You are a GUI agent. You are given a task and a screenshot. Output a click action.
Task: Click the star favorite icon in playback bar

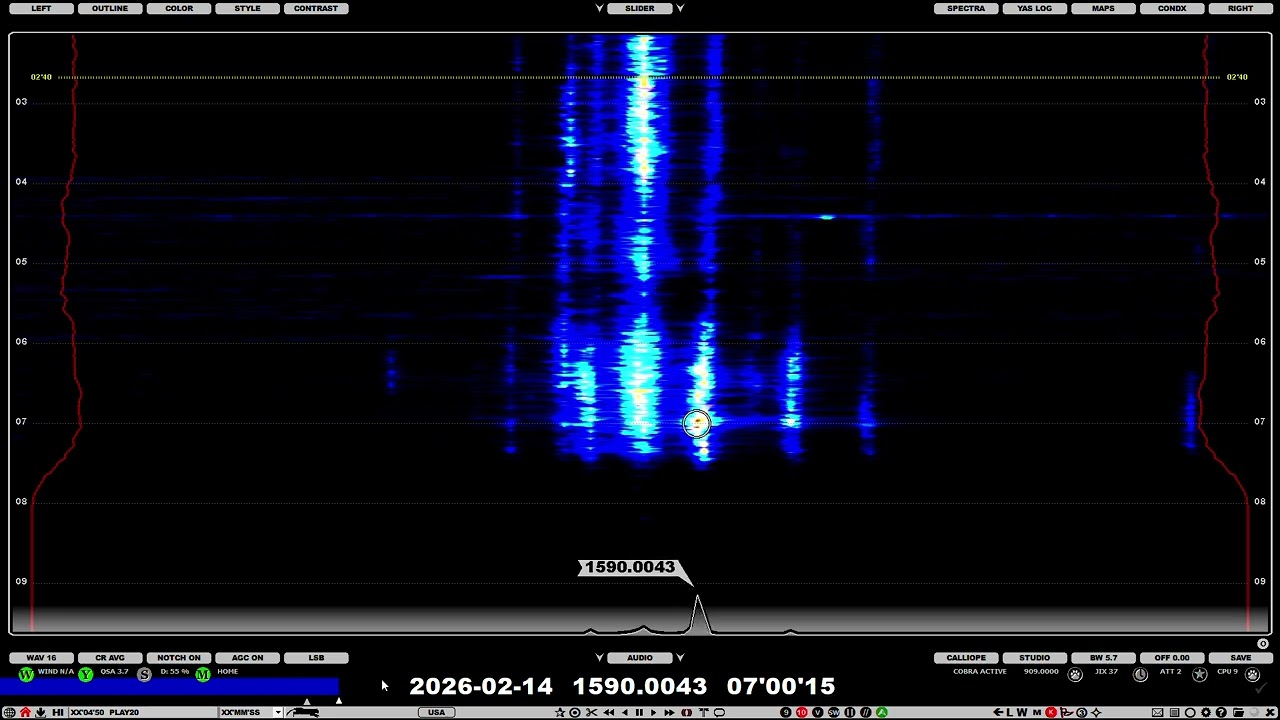pos(560,713)
